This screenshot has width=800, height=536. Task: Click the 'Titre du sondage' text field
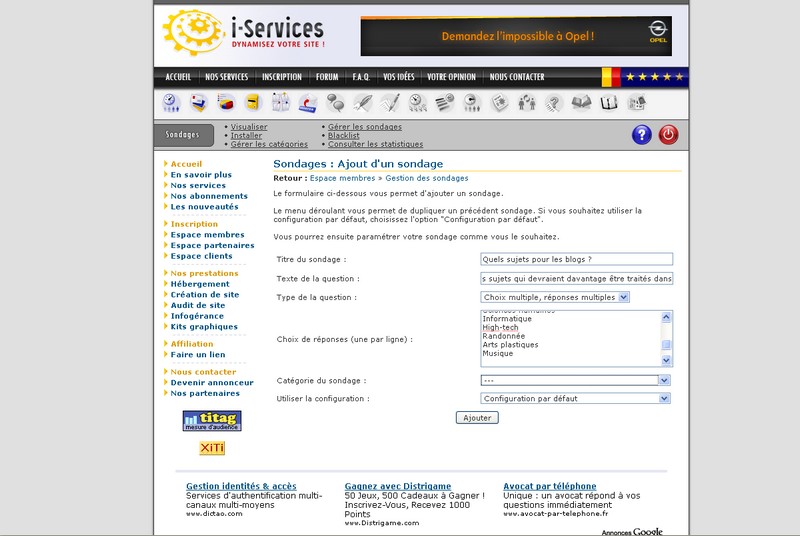[577, 259]
